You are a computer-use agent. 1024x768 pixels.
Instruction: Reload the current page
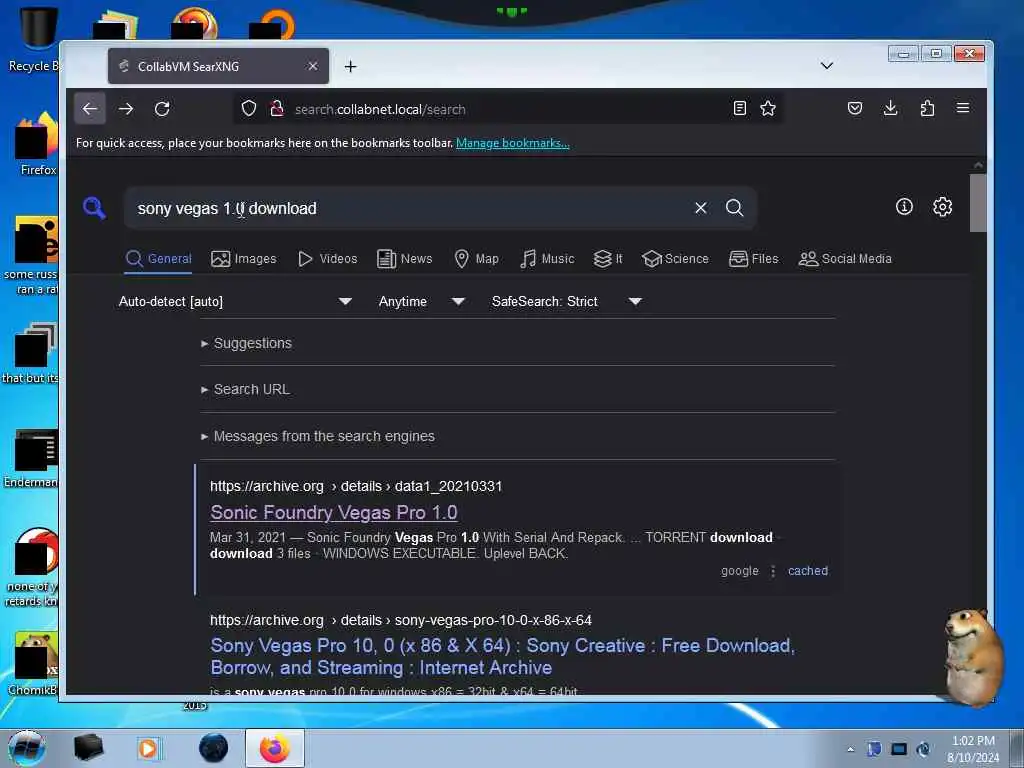[x=162, y=108]
